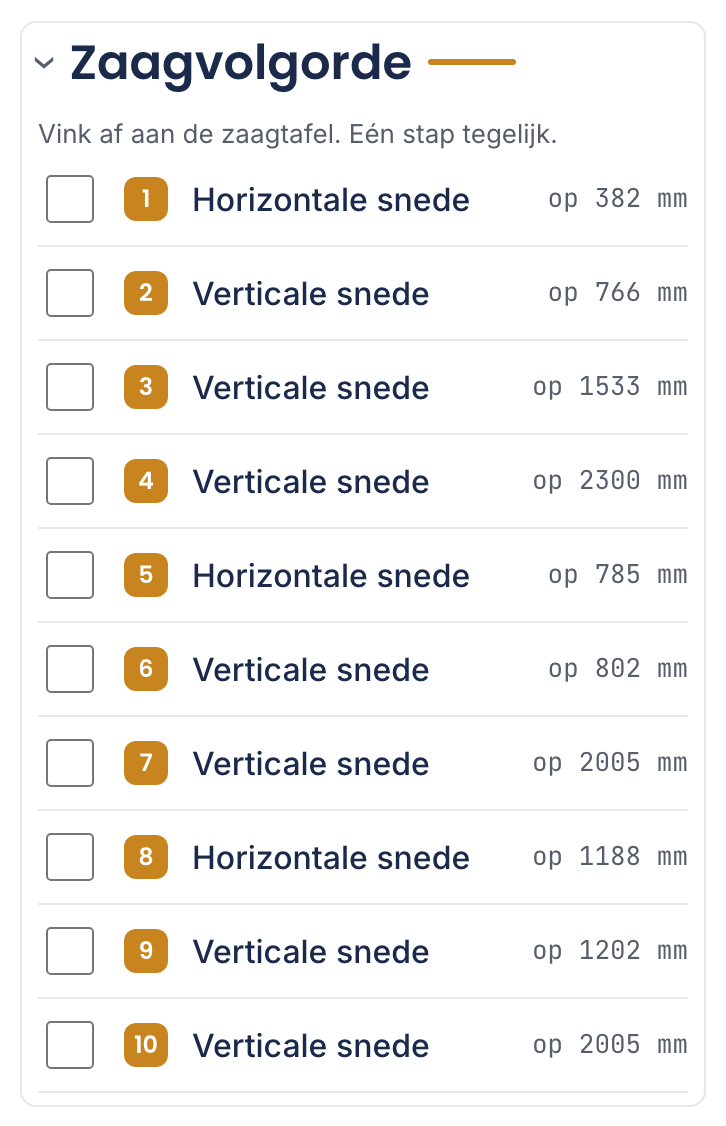Tick the checkbox for step 10

[x=70, y=1046]
